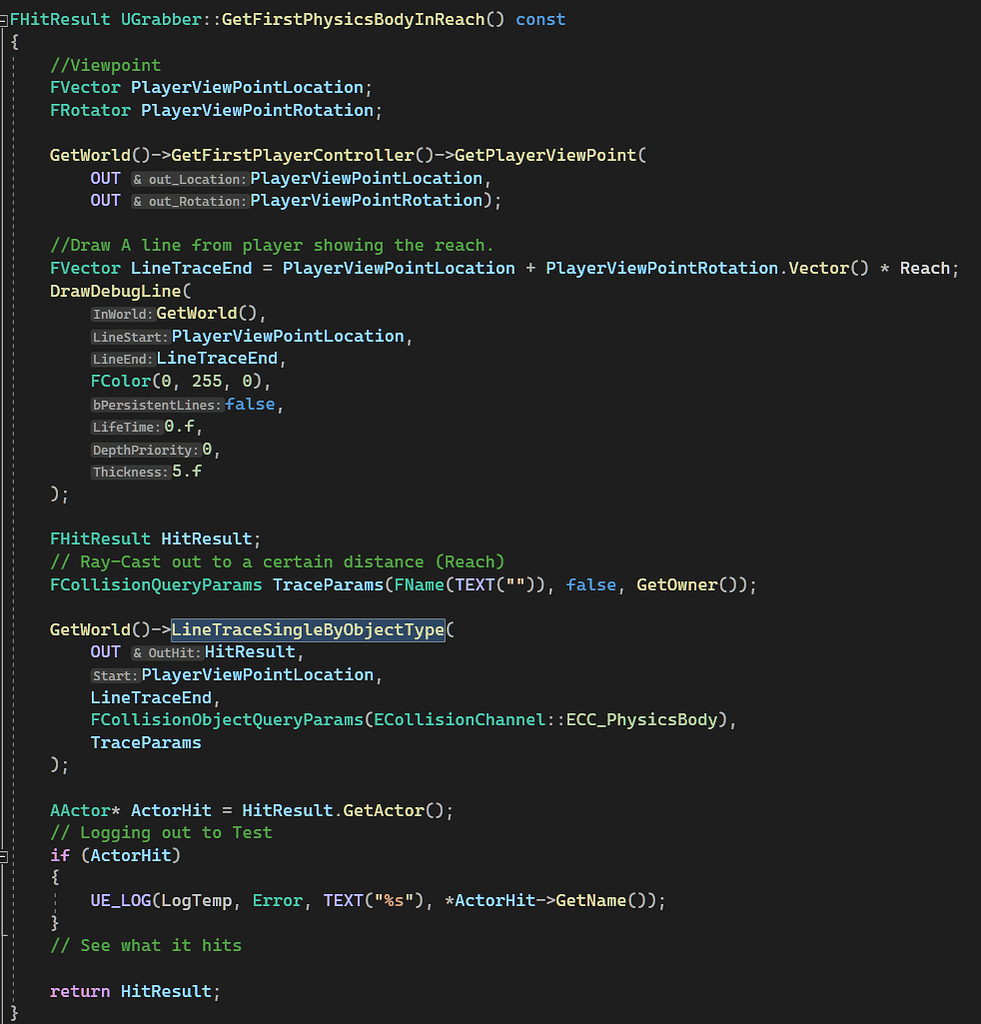Click the OutHit parameter hint label
The height and width of the screenshot is (1024, 981).
click(x=168, y=652)
